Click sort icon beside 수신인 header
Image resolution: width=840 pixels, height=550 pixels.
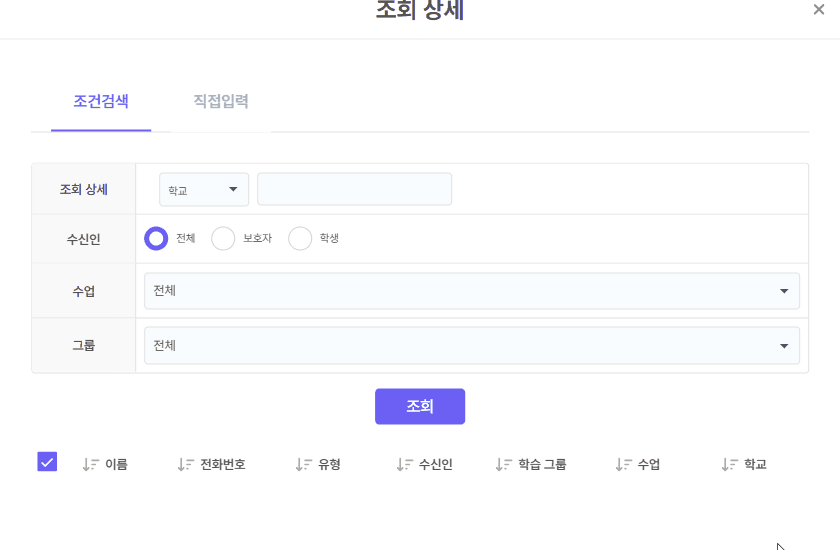tap(404, 464)
